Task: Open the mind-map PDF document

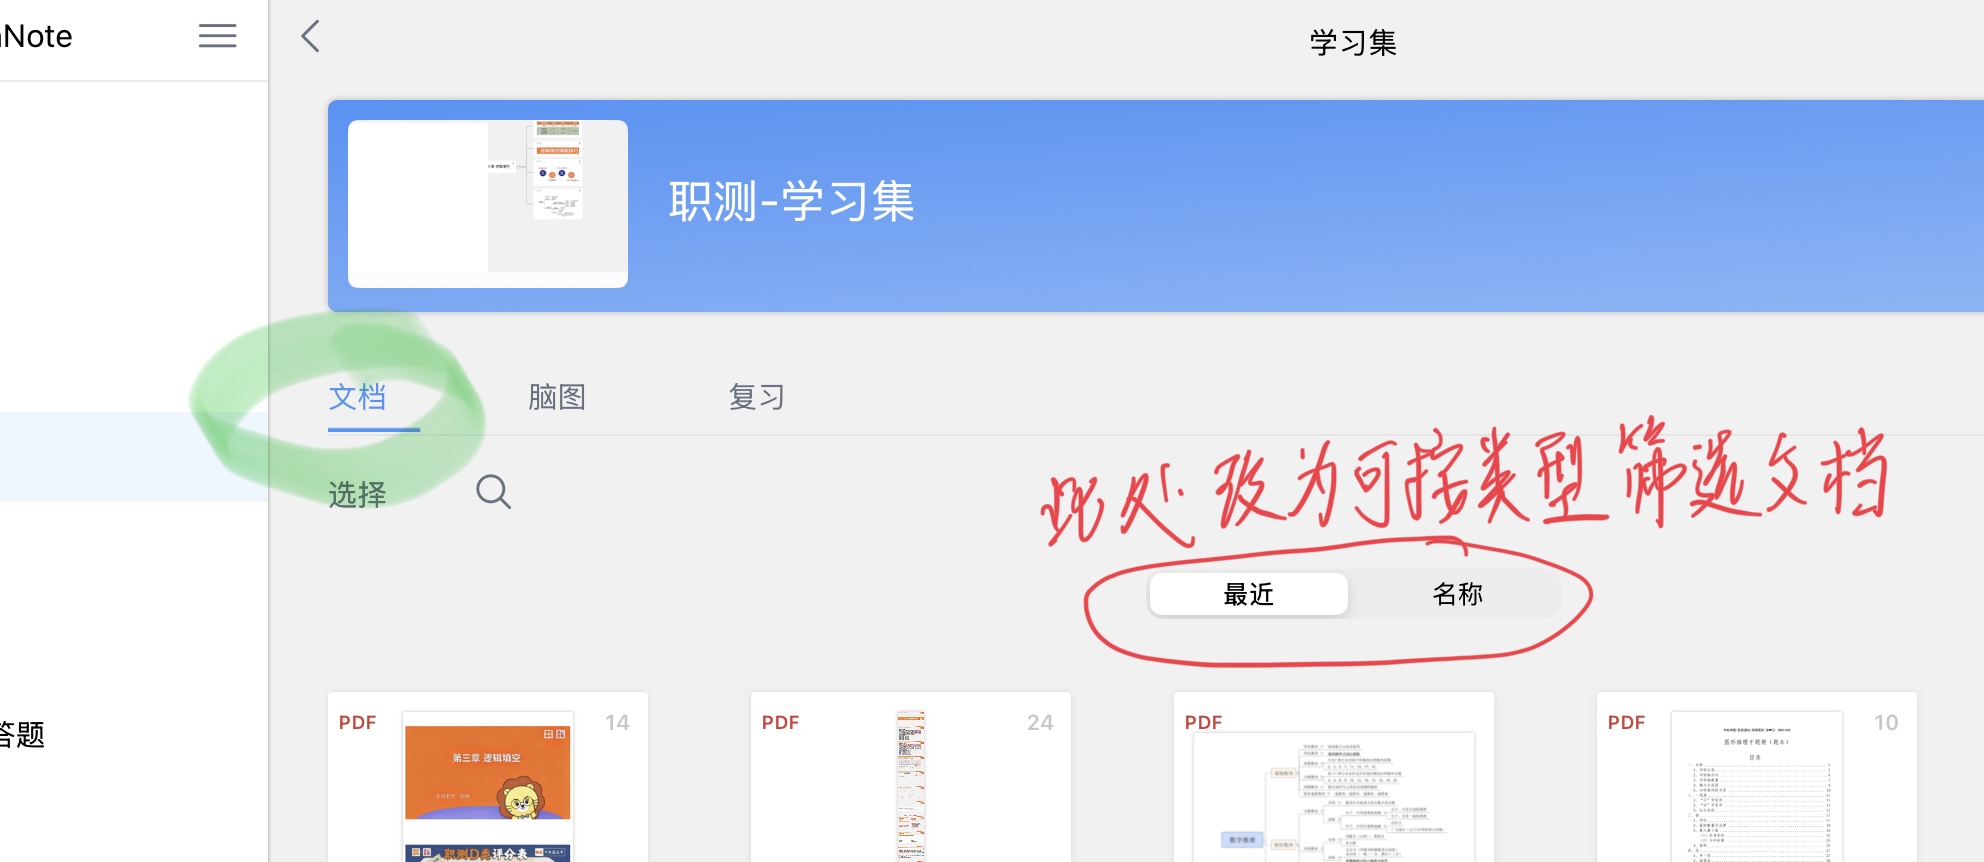Action: pos(1334,777)
